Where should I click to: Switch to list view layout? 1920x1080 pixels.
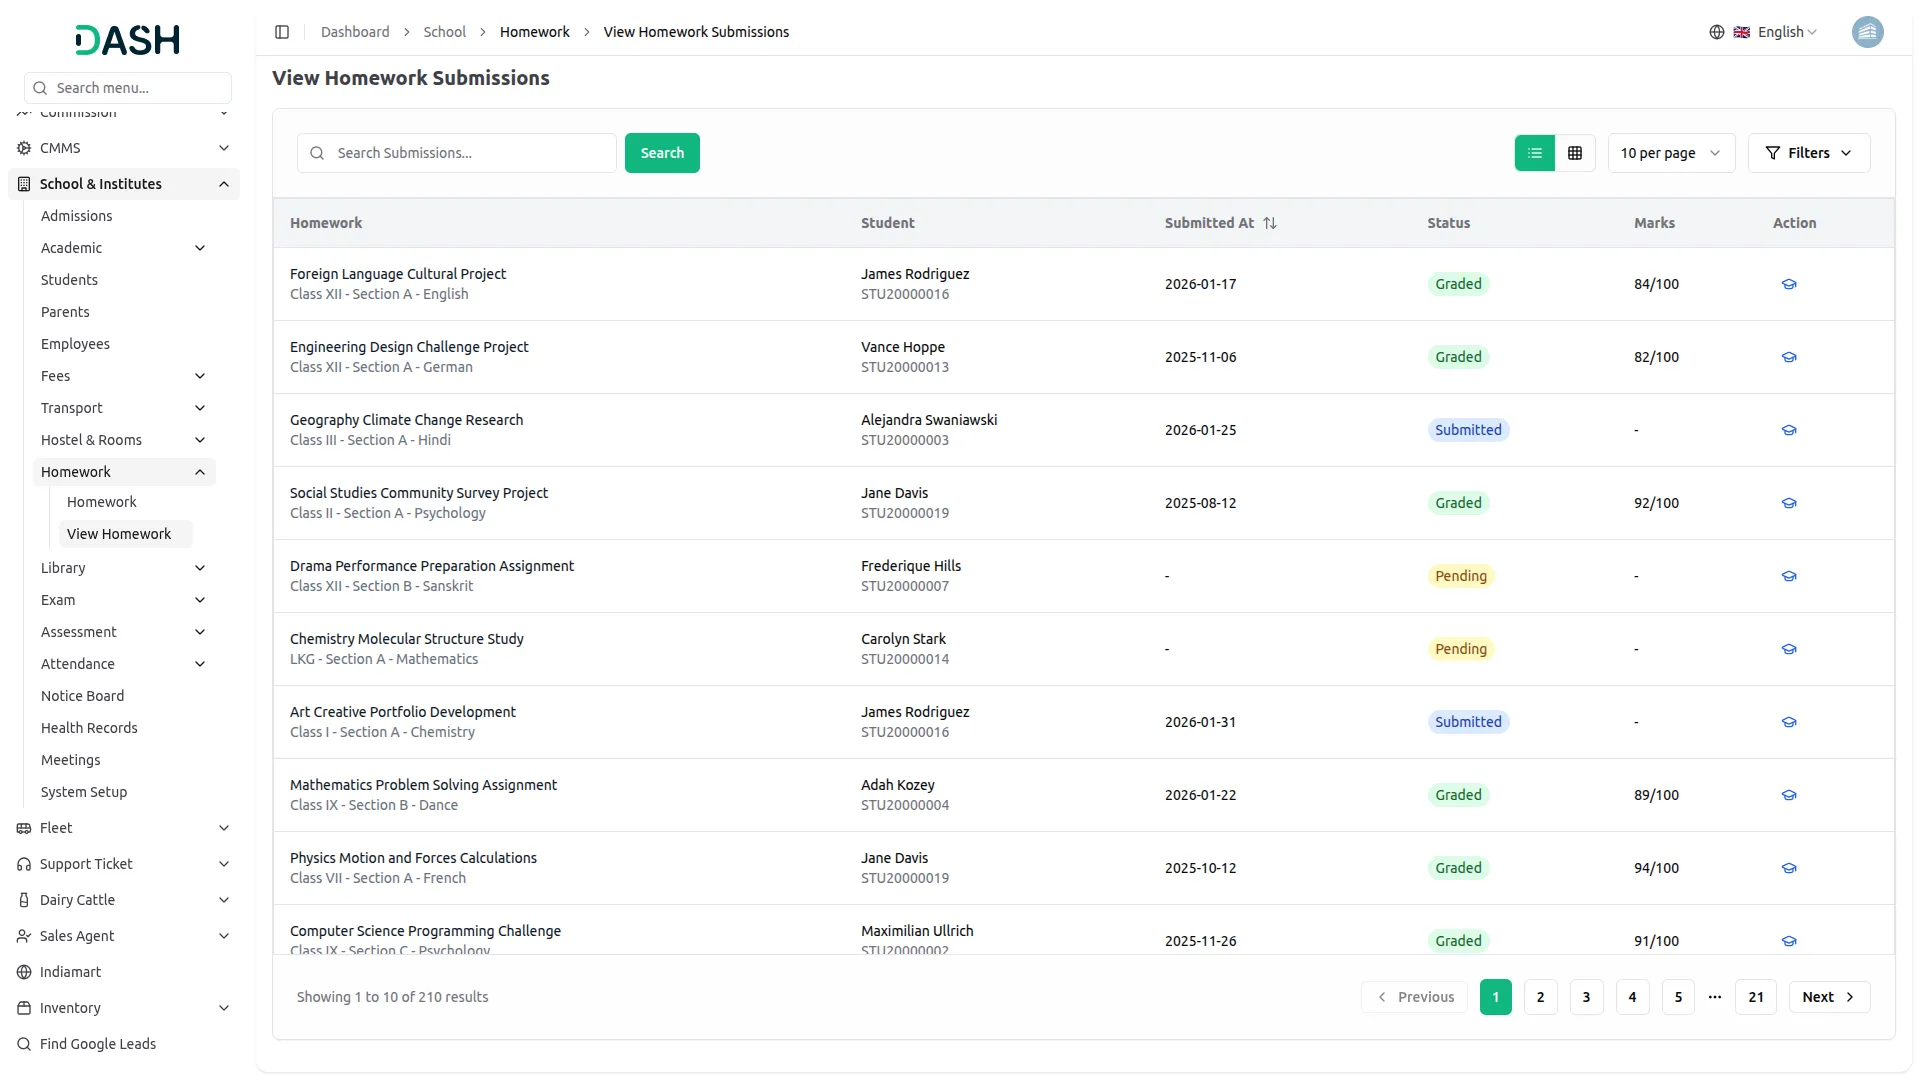1534,153
